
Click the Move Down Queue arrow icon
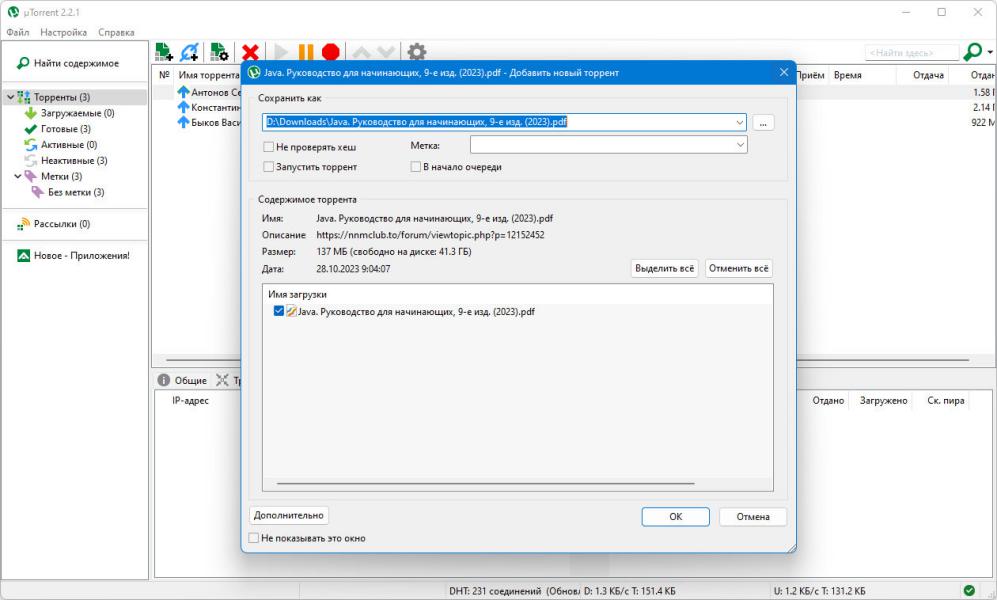[x=386, y=52]
